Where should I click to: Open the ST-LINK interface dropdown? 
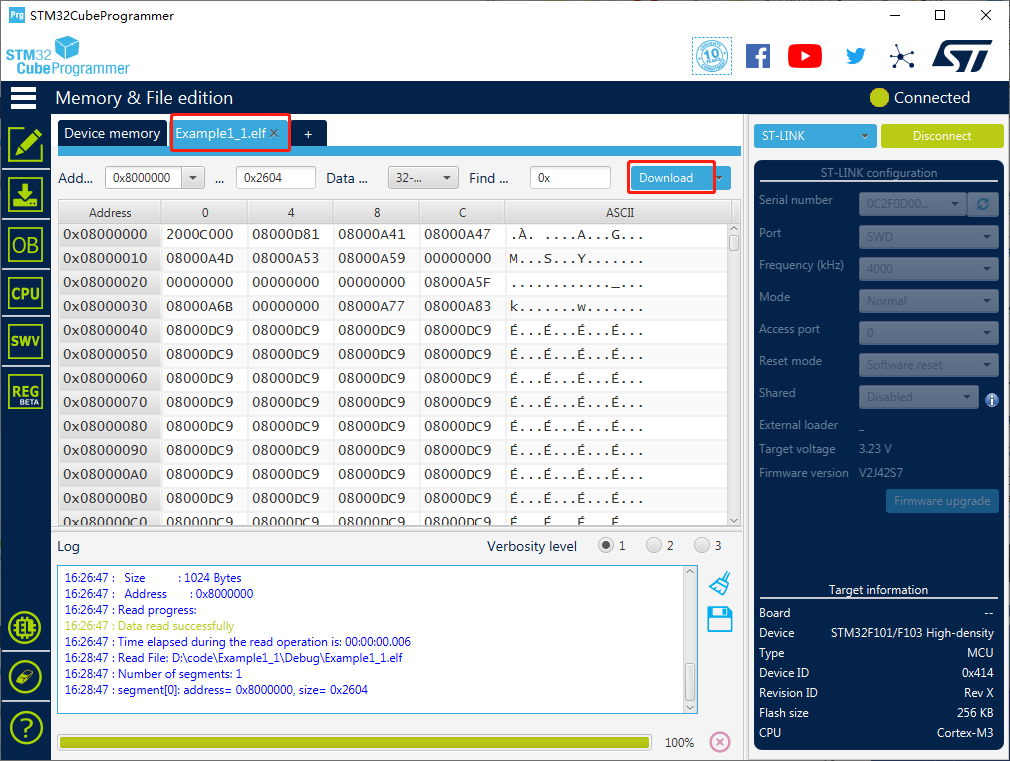(815, 136)
